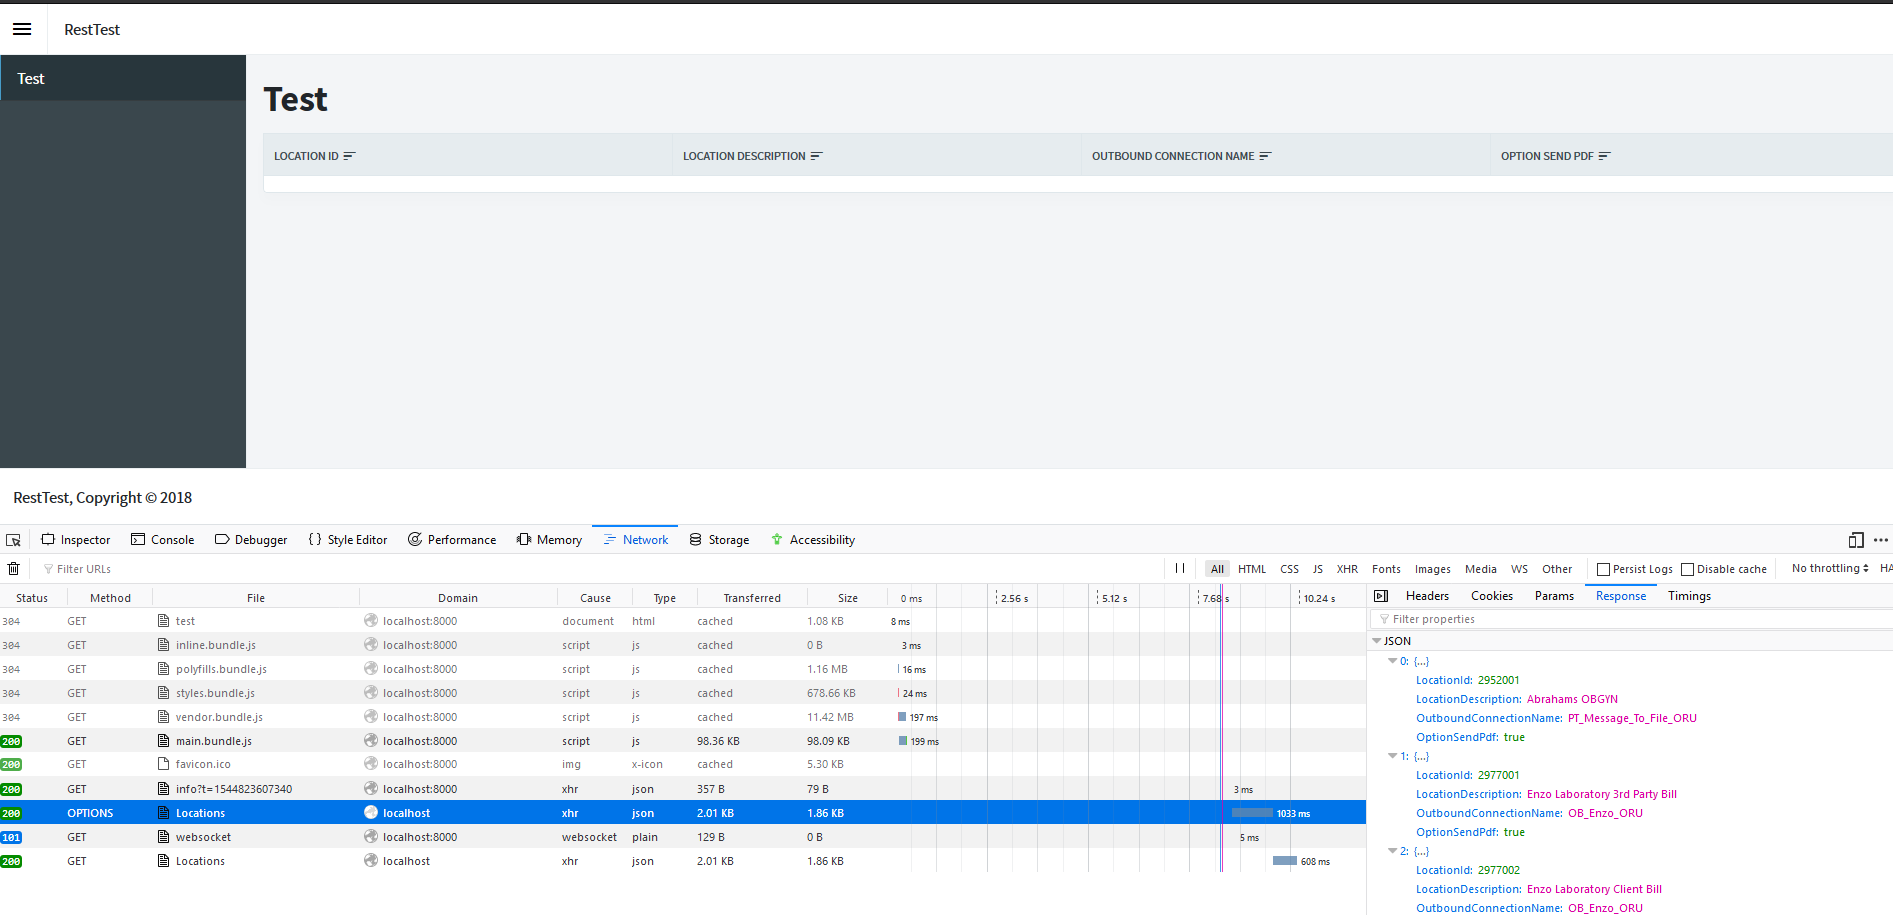Toggle the details pane icon beside Headers
Image resolution: width=1893 pixels, height=915 pixels.
[x=1381, y=596]
